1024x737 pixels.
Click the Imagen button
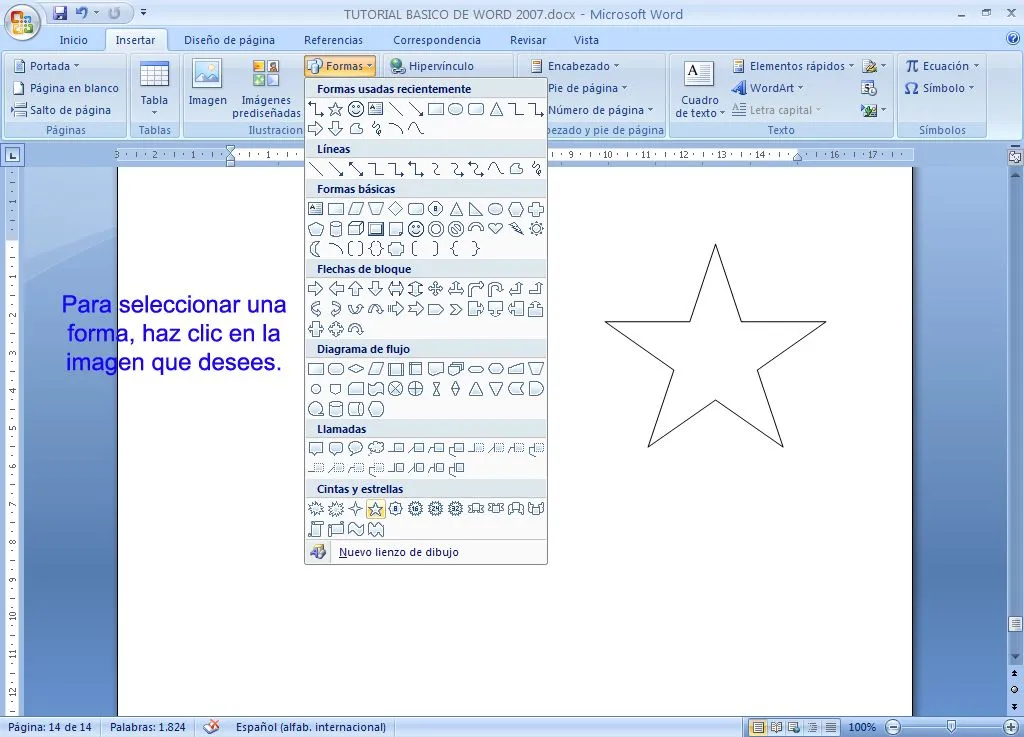(207, 84)
